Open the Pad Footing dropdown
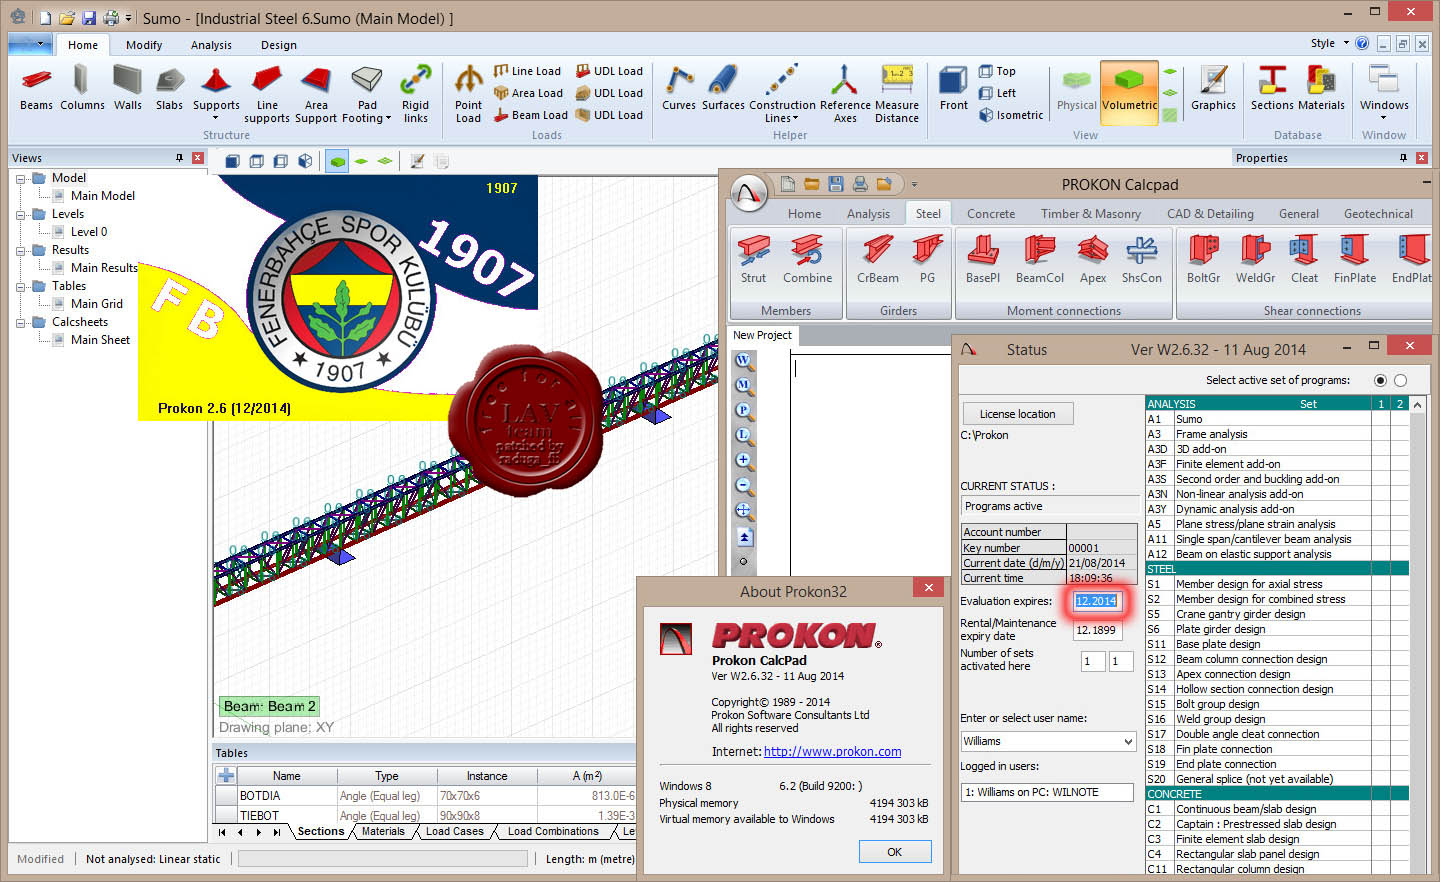Screen dimensions: 1440x882 coord(388,118)
